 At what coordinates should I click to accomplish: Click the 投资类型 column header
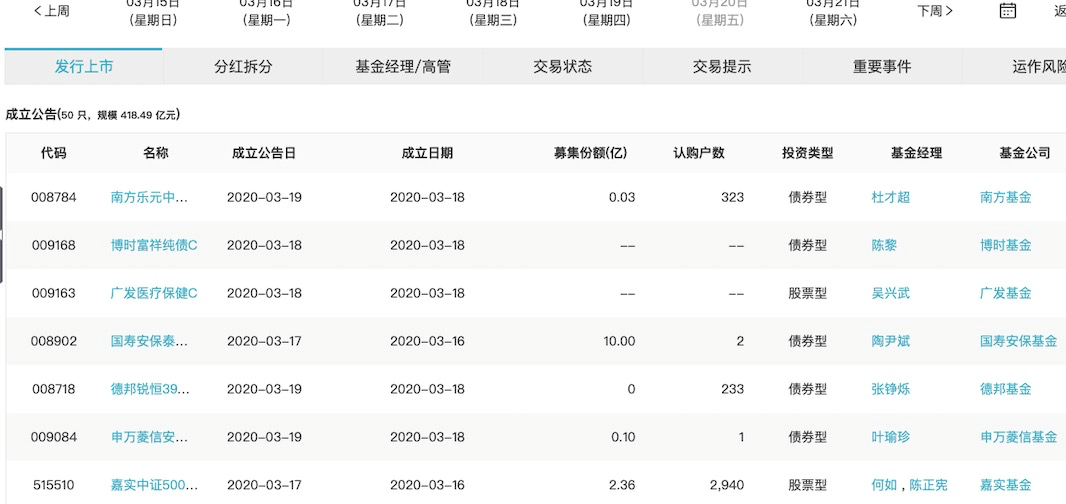808,153
